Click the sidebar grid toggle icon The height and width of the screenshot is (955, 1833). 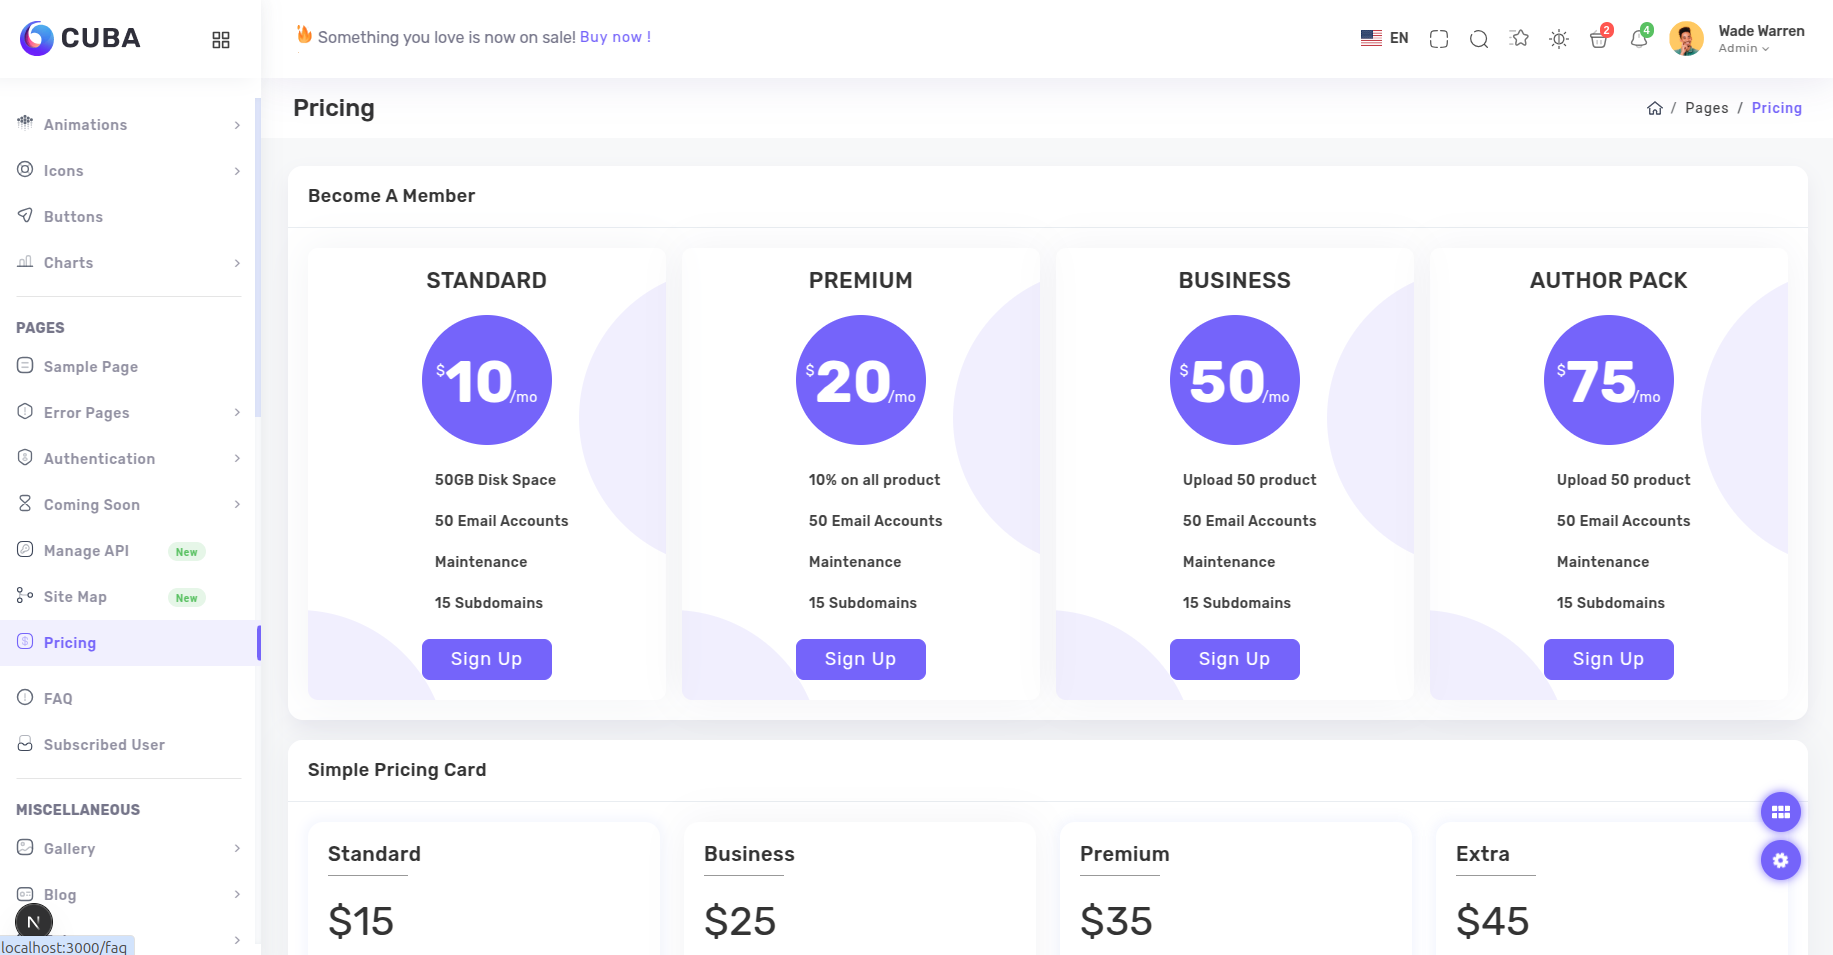(x=221, y=40)
